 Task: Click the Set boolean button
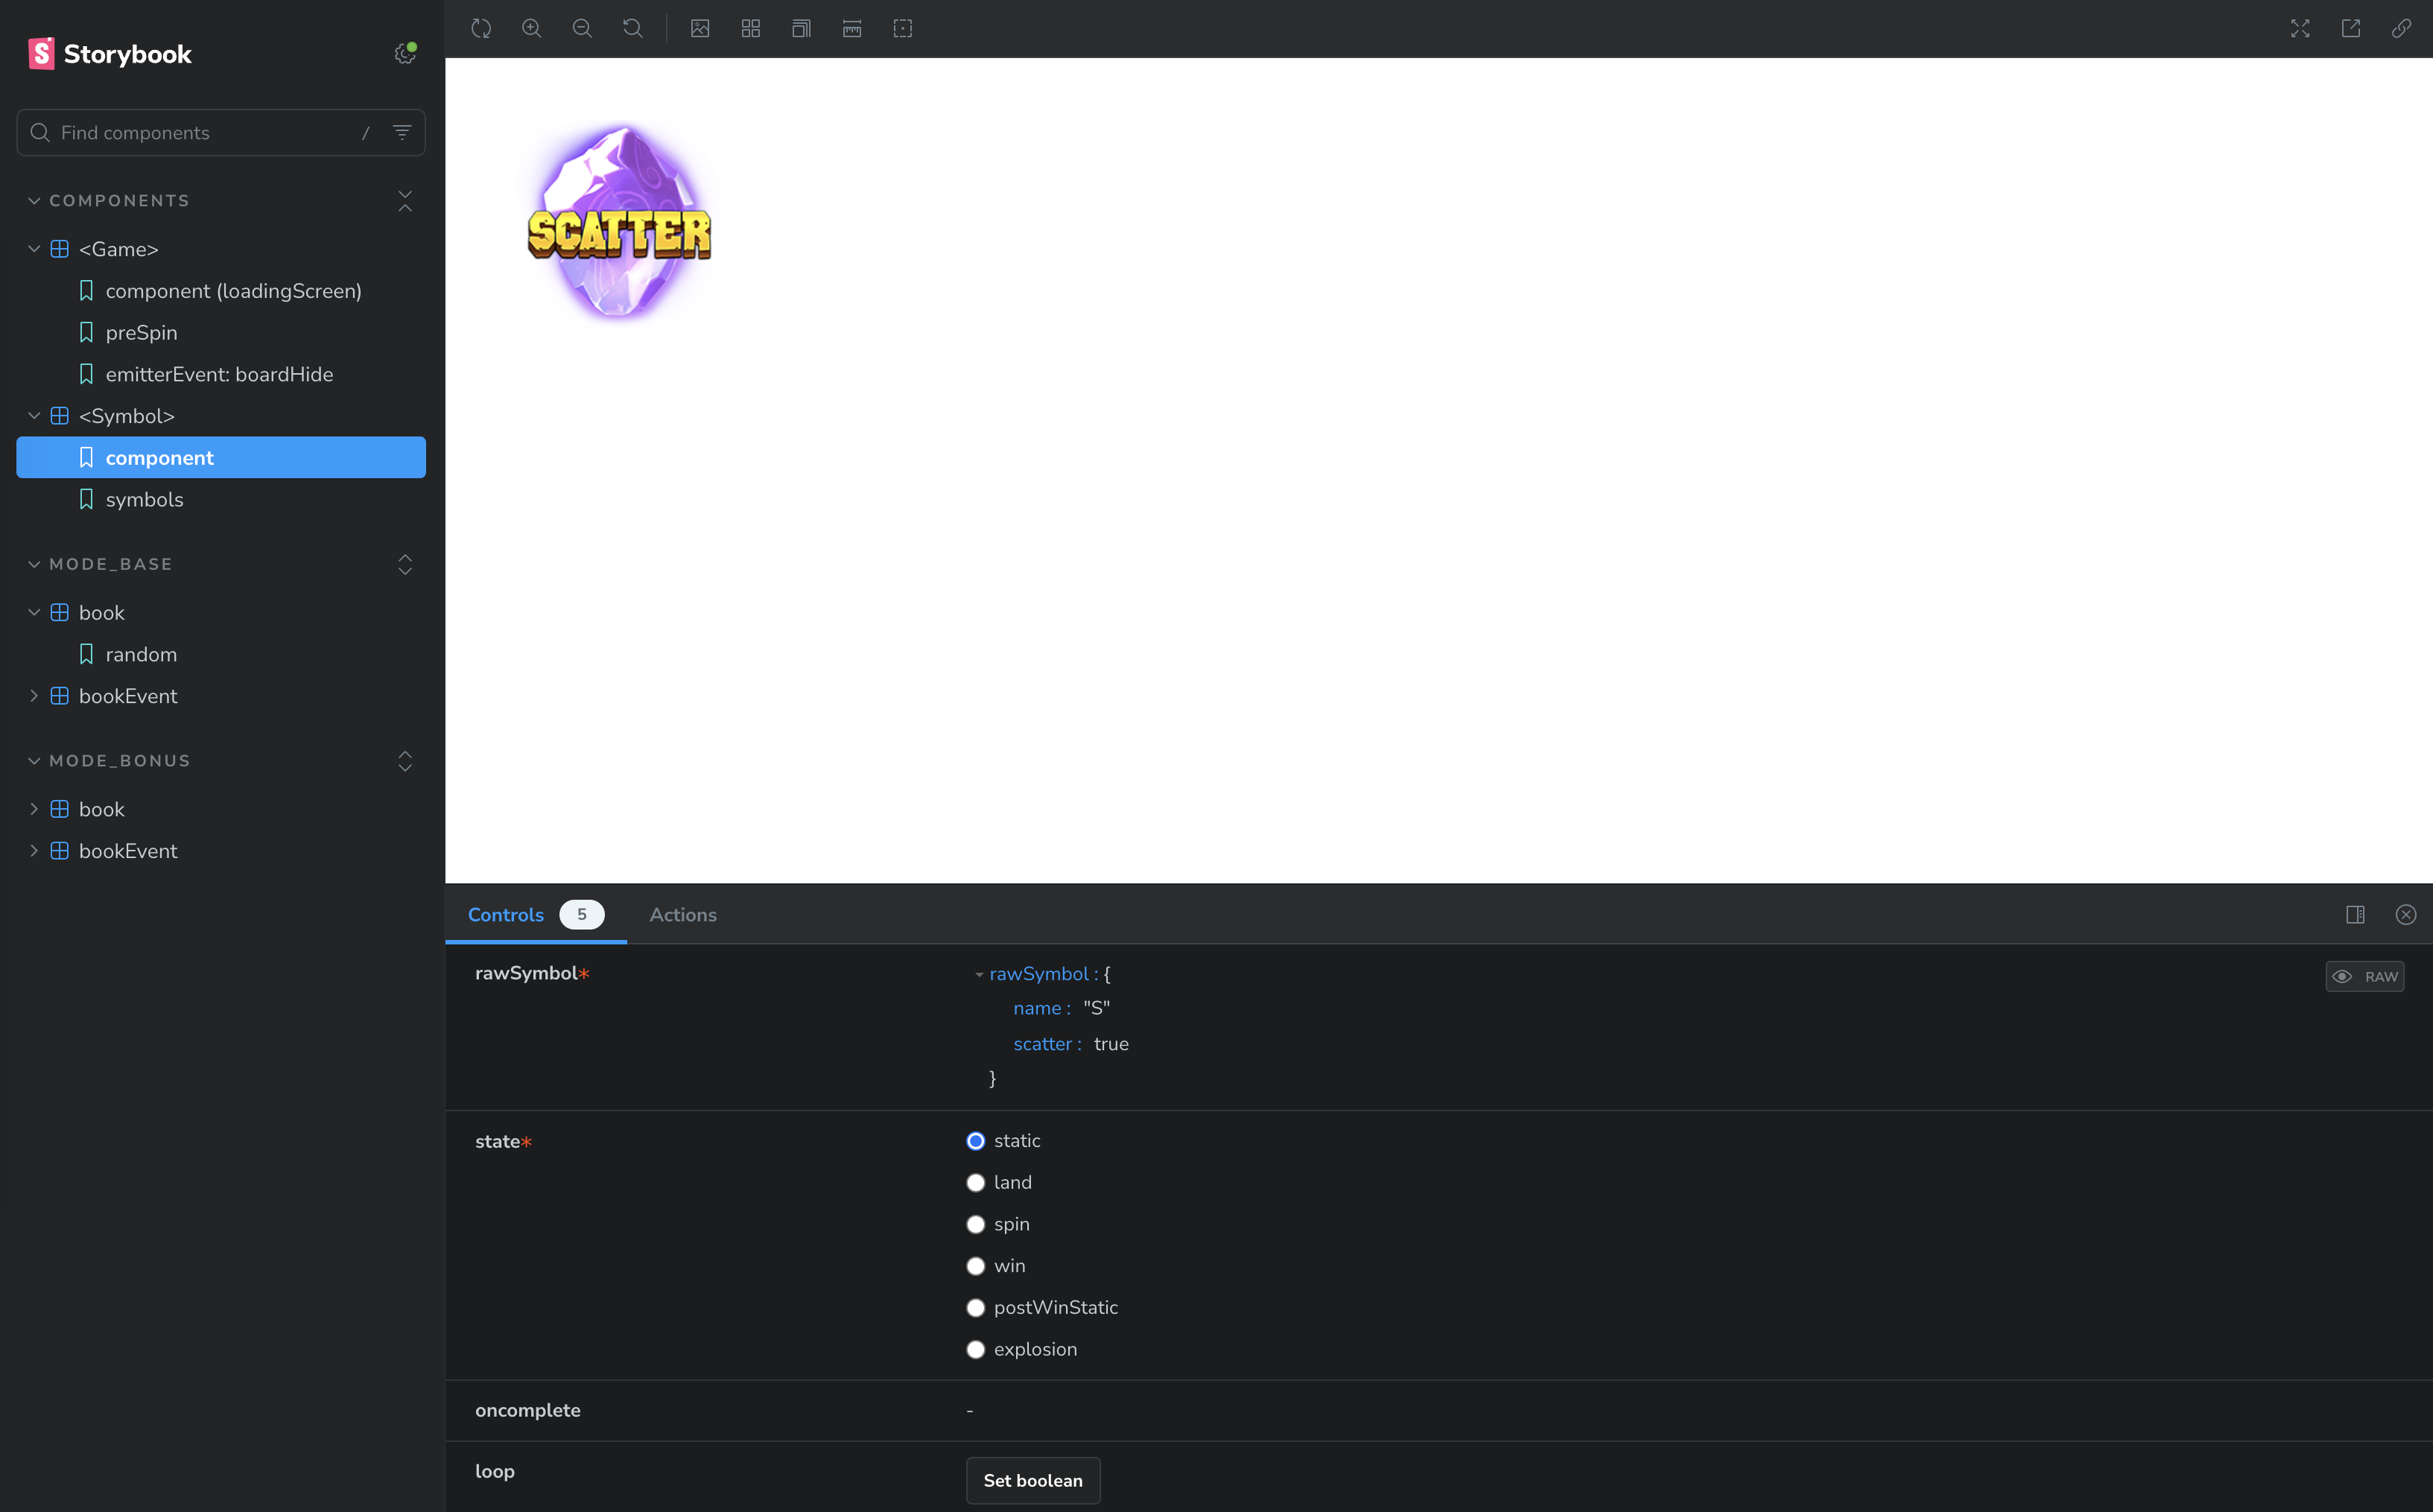pos(1033,1480)
